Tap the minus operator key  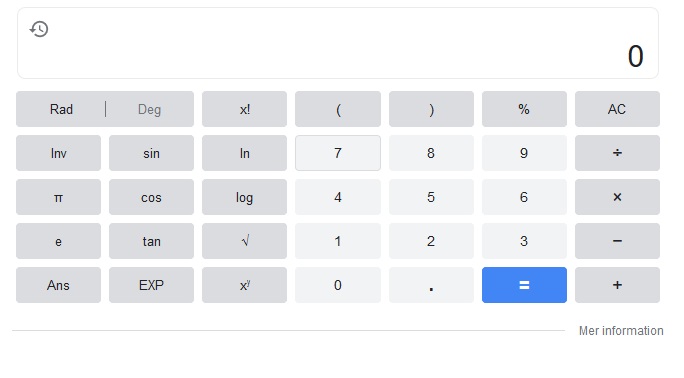pos(617,241)
